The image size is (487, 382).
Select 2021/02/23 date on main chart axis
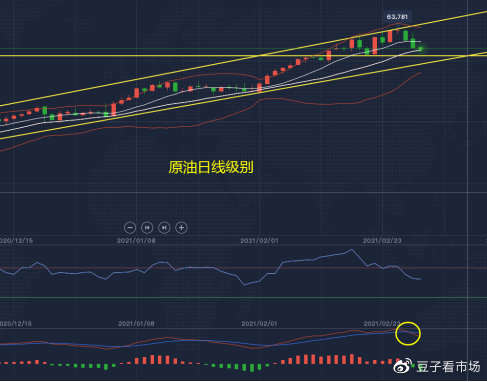pyautogui.click(x=382, y=241)
